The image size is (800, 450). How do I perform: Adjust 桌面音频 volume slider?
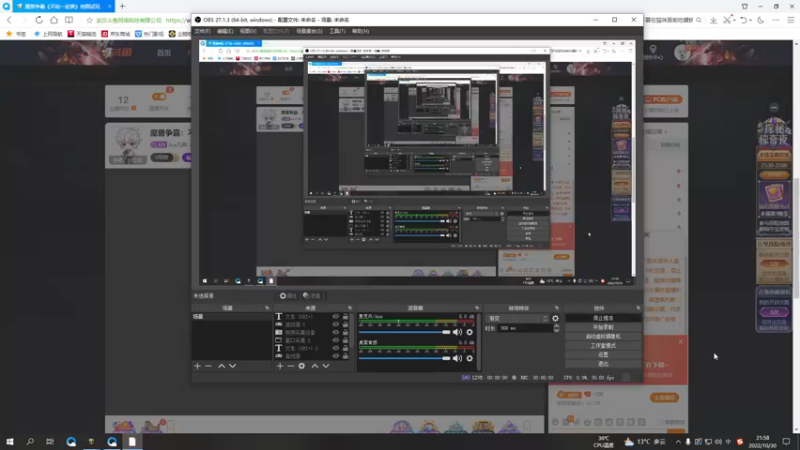pos(405,358)
